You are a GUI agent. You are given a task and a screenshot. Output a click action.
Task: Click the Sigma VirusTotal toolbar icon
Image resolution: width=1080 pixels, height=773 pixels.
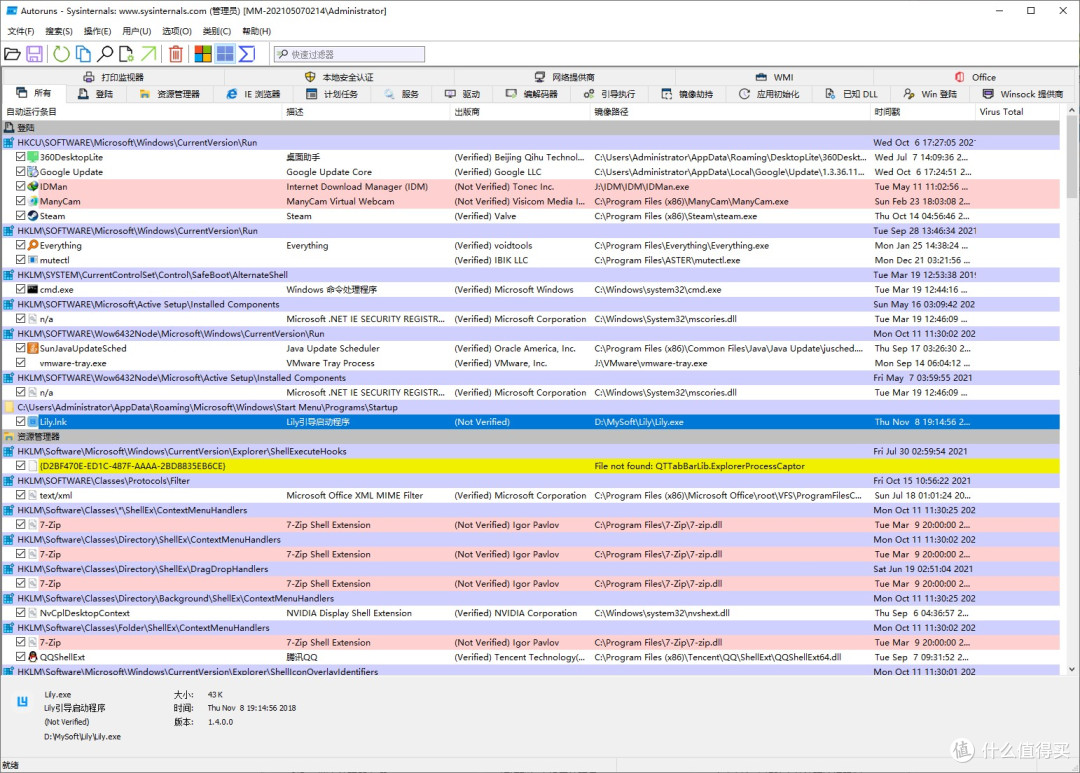tap(247, 54)
